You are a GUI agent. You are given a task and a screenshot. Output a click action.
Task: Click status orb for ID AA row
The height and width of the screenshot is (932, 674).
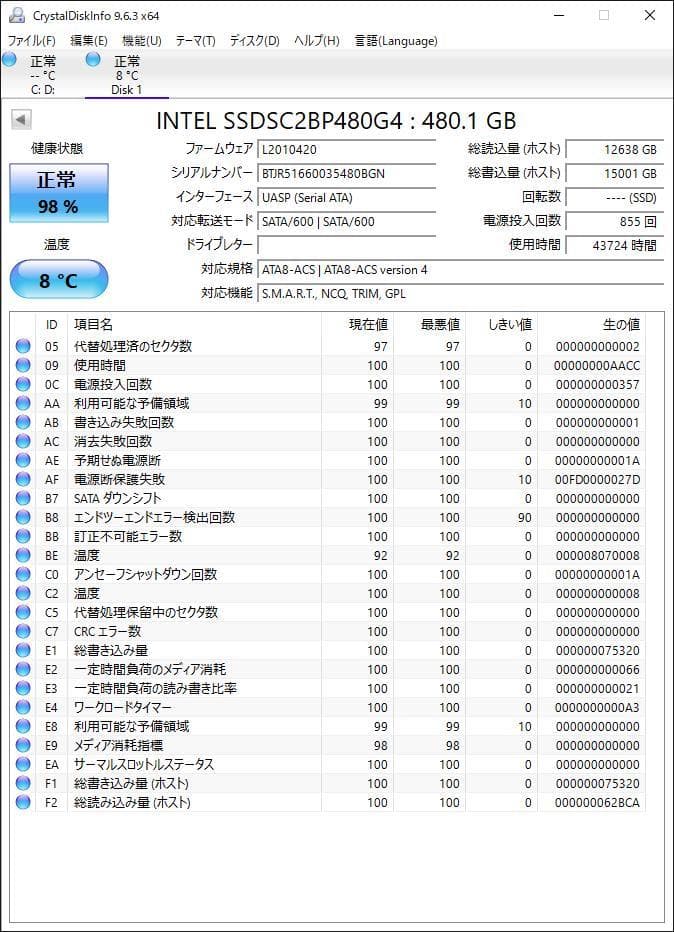(x=23, y=403)
